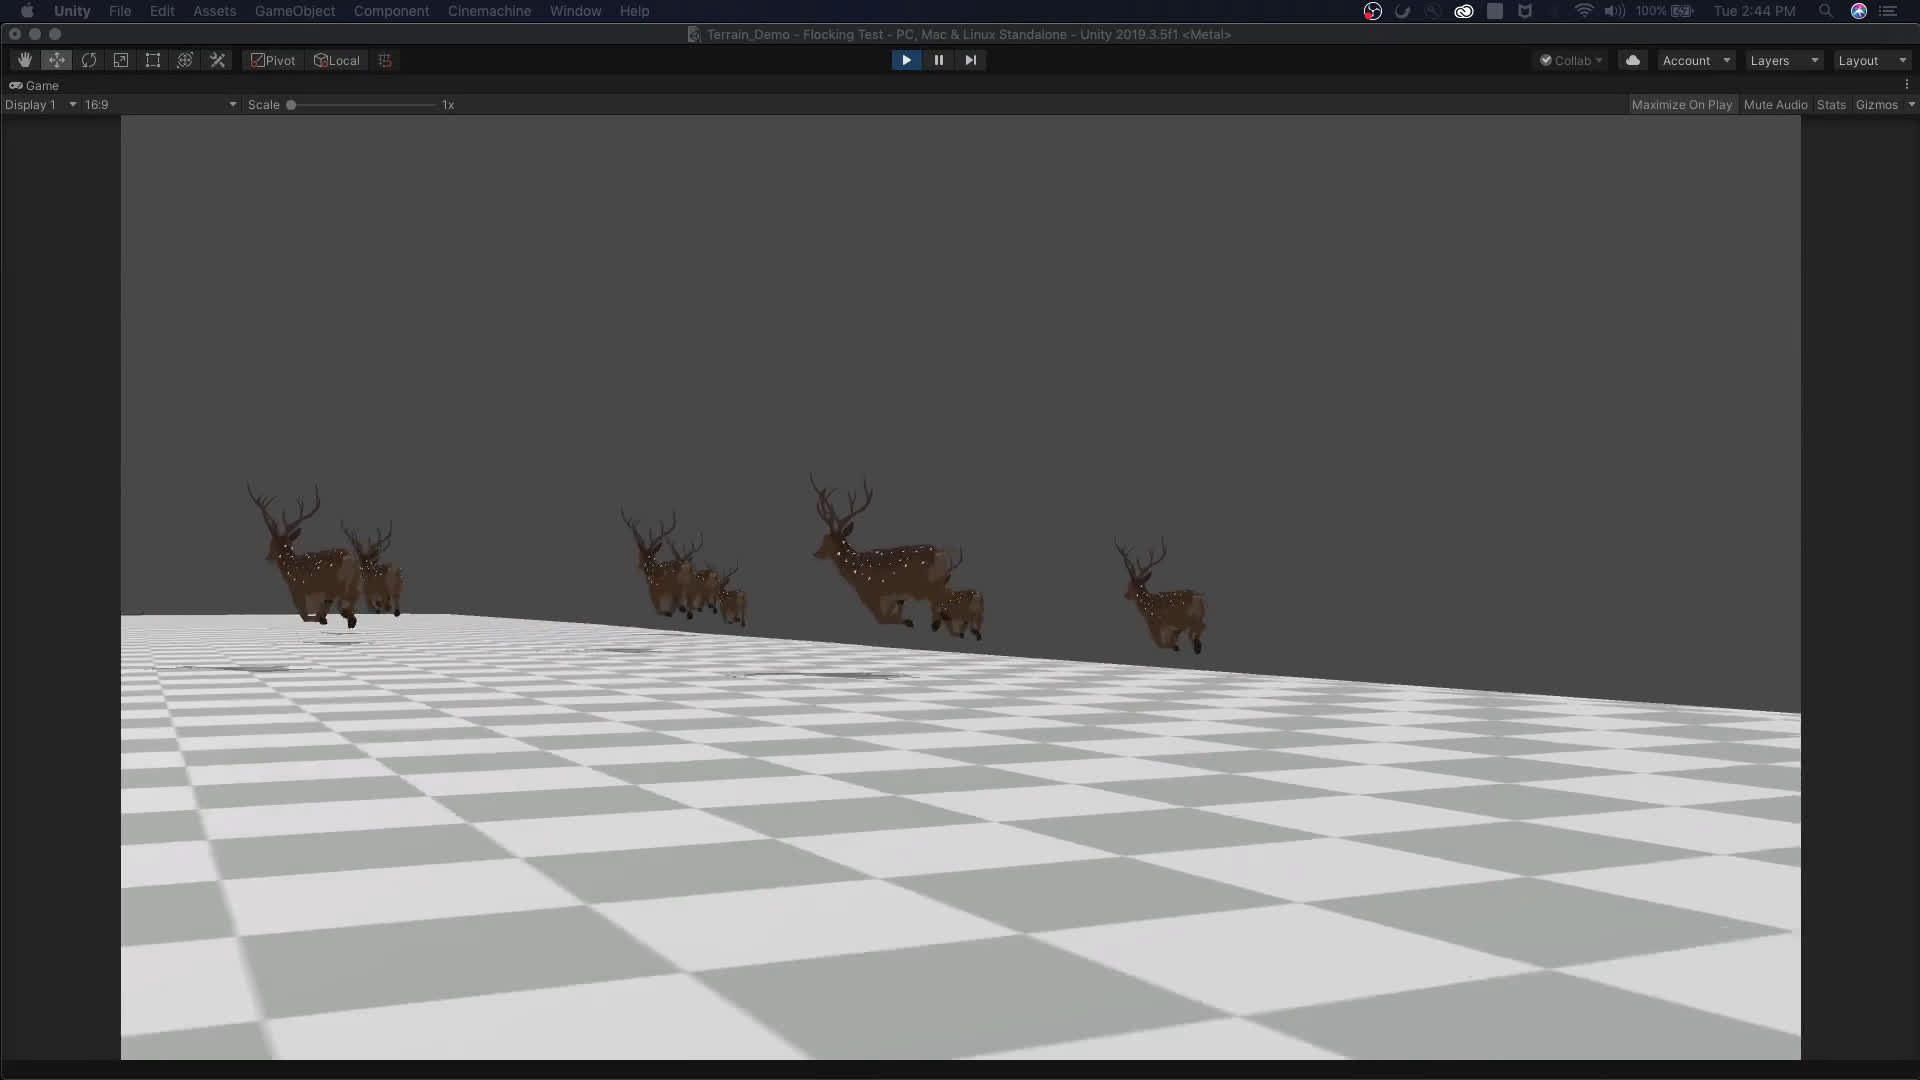Toggle Pivot handle position

[x=273, y=60]
